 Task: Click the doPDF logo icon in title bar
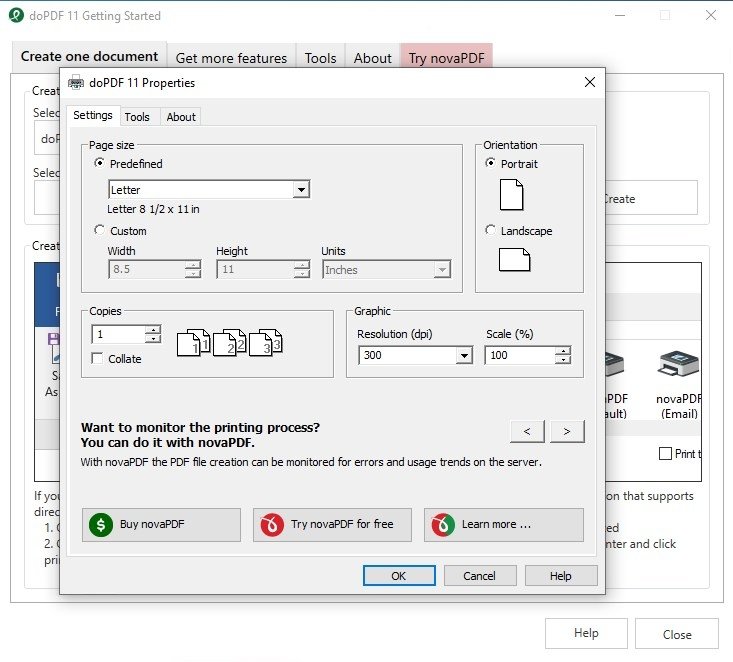(x=16, y=15)
